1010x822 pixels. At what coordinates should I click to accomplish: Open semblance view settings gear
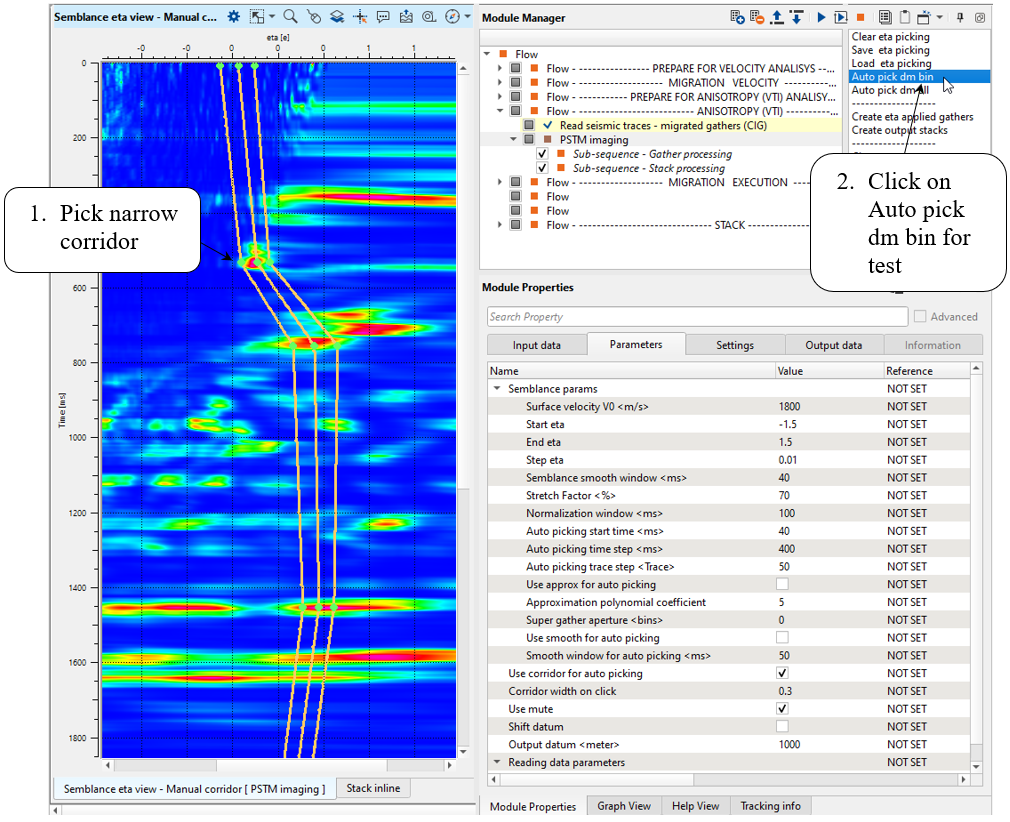click(x=233, y=17)
